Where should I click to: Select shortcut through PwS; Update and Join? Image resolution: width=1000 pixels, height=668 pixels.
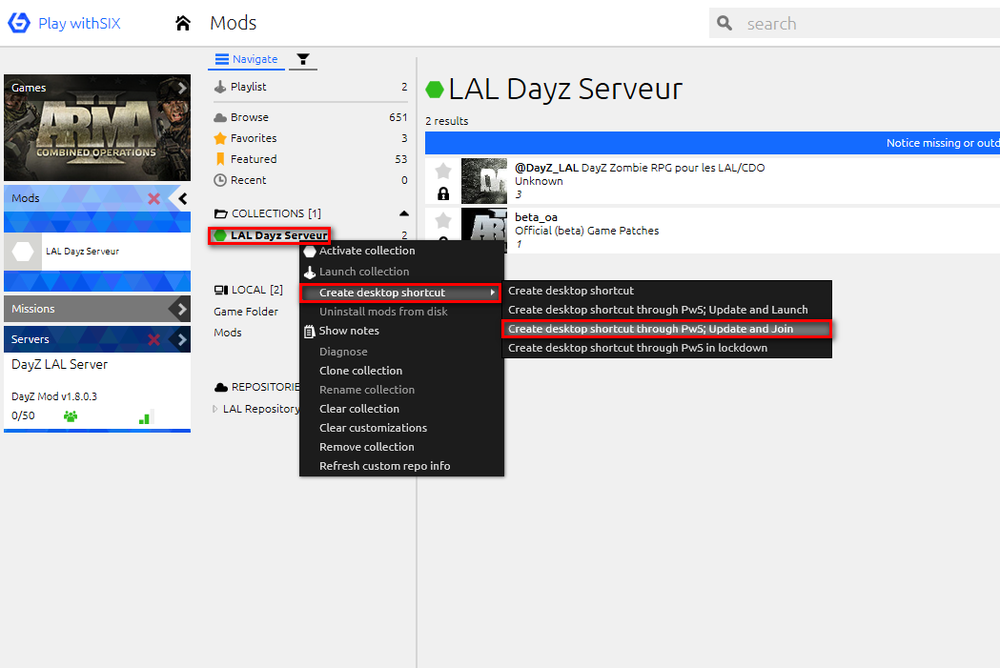[x=667, y=329]
